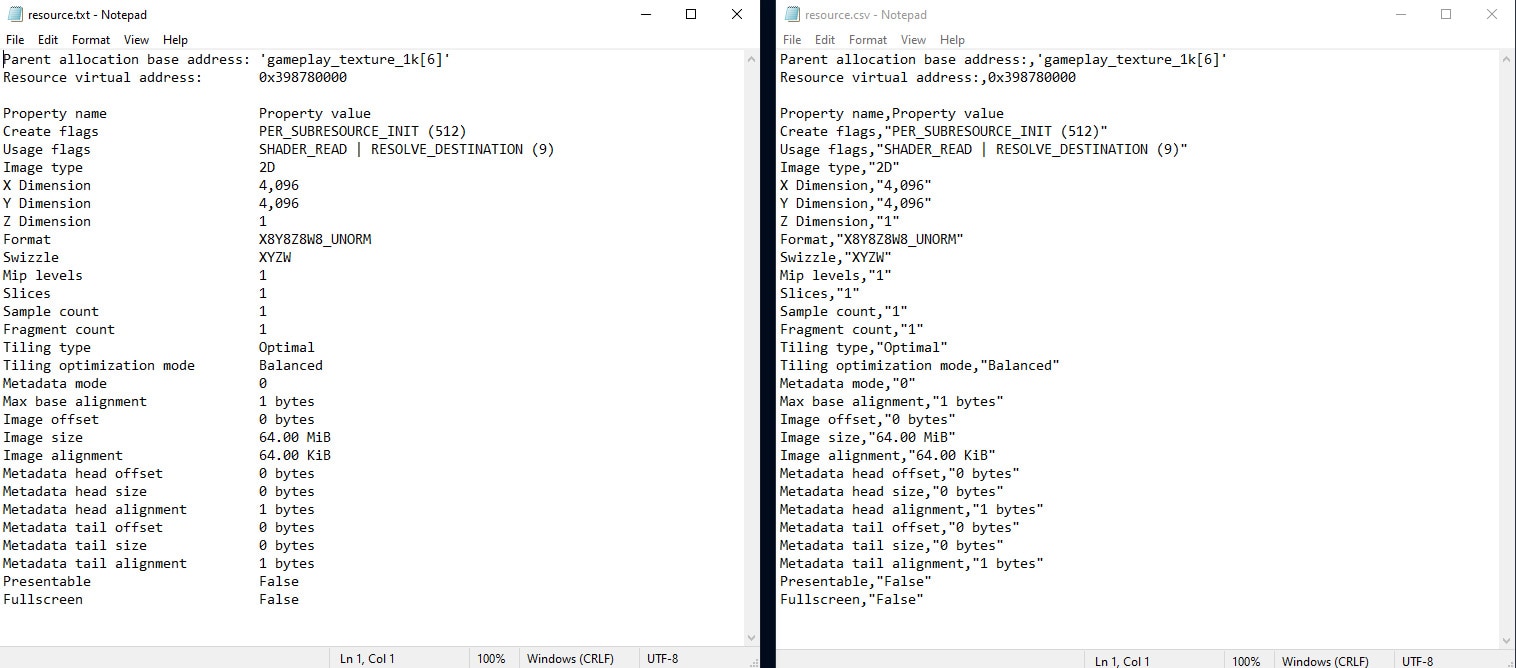This screenshot has height=668, width=1516.
Task: Click scroll down arrow in resource.txt window
Action: tap(752, 637)
